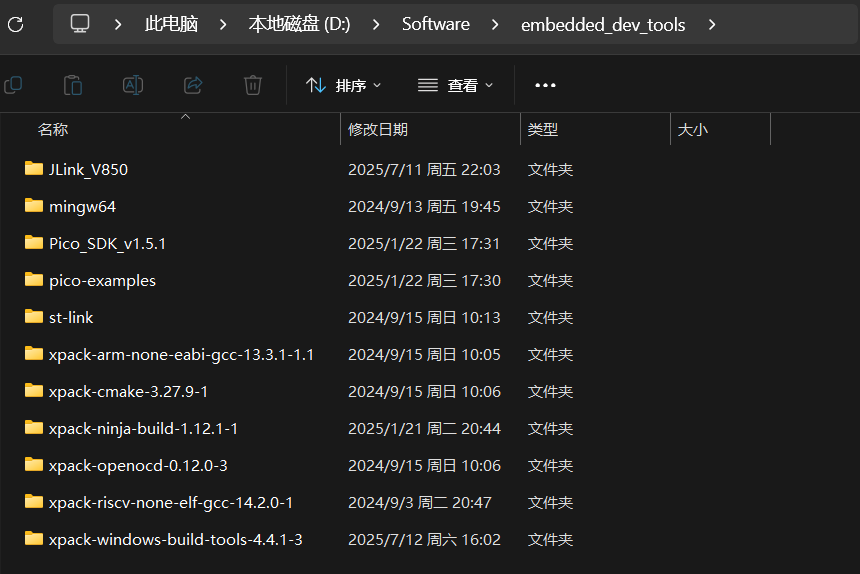
Task: Sort by the 类型 column header
Action: coord(542,129)
